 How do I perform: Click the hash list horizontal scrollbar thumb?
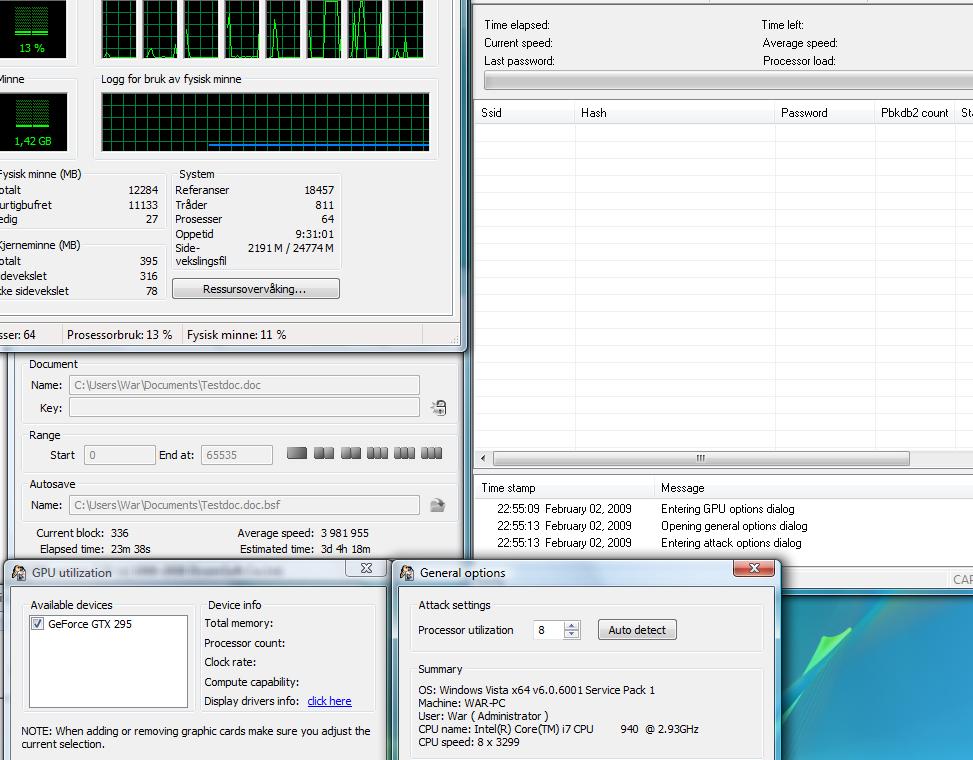pyautogui.click(x=701, y=458)
